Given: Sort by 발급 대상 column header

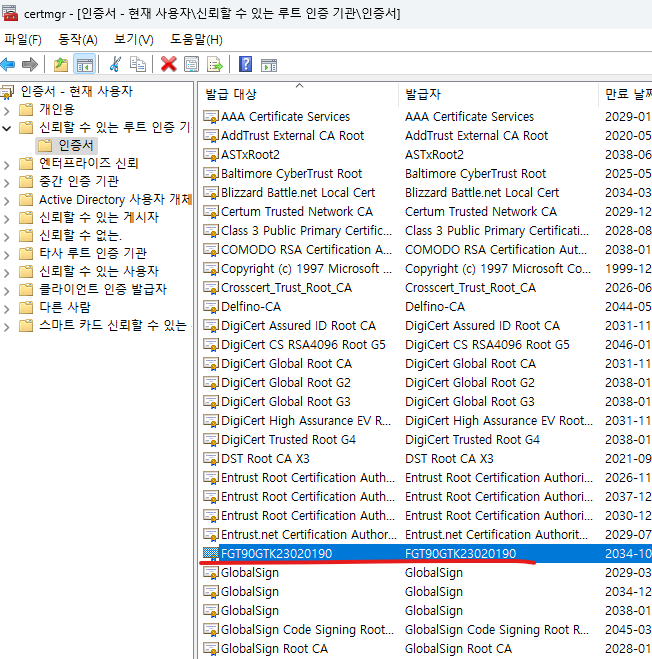Looking at the screenshot, I should (x=298, y=94).
